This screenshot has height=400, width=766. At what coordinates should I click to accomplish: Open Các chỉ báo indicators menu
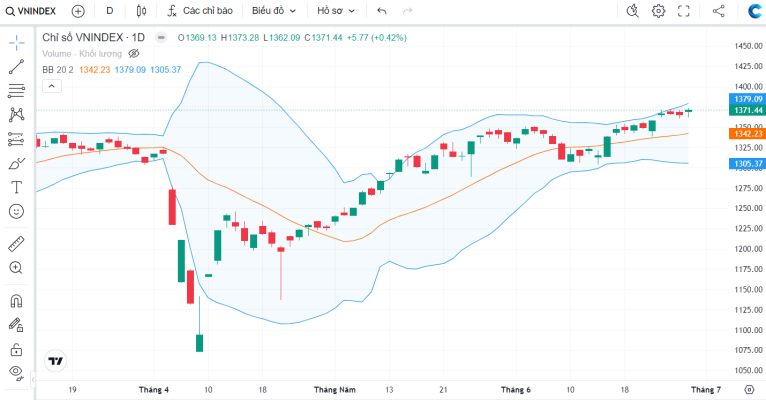click(200, 11)
